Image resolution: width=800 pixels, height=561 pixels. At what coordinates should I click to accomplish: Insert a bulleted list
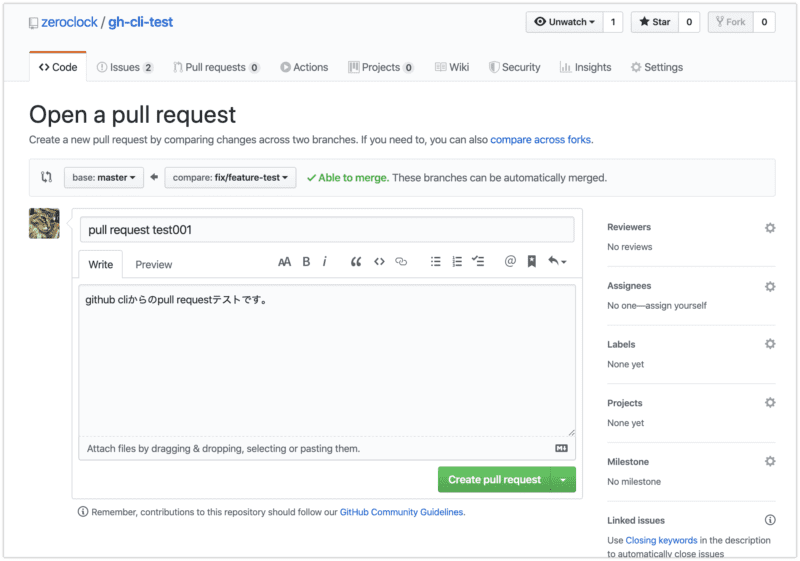pyautogui.click(x=435, y=262)
